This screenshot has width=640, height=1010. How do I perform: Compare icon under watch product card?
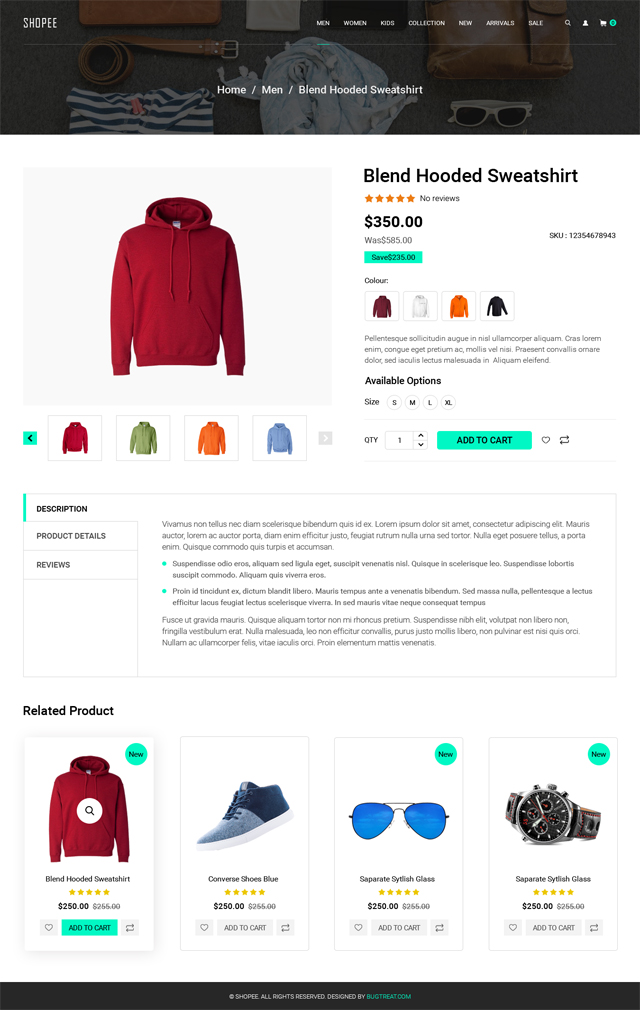tap(594, 928)
